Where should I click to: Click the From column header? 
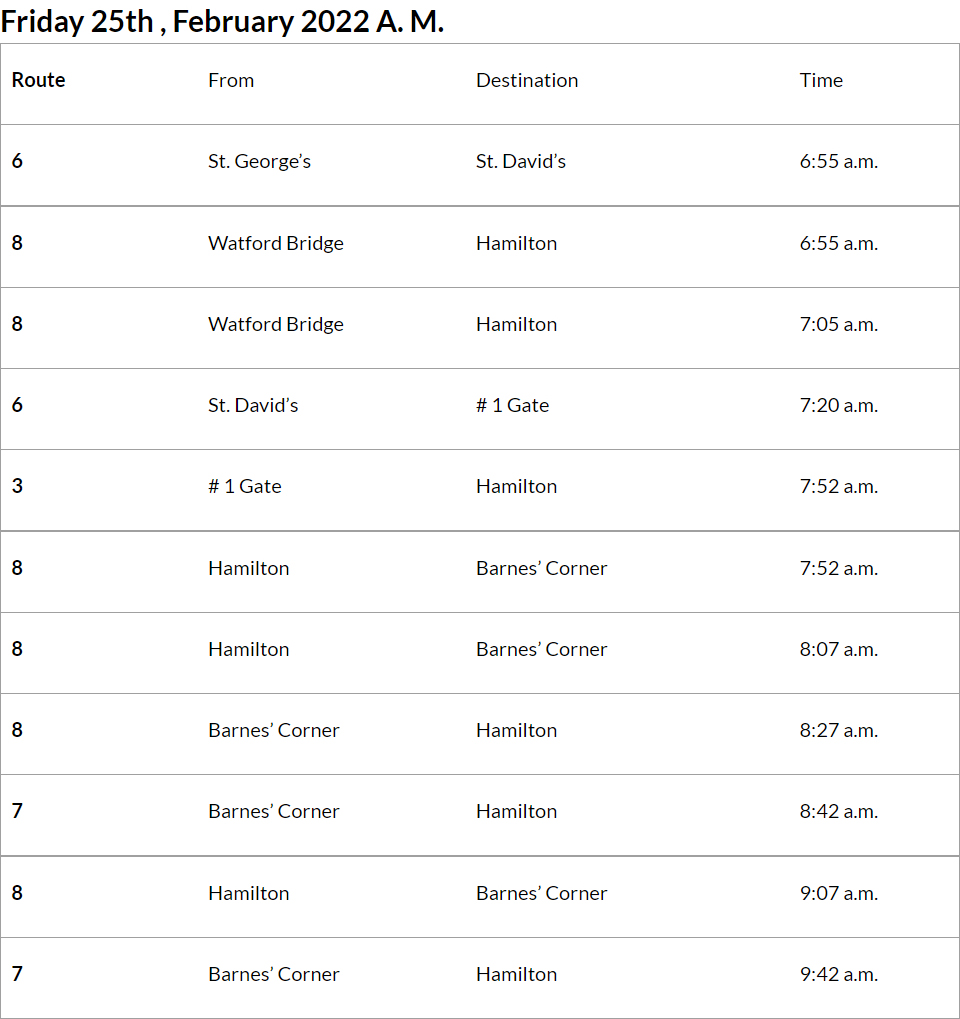[x=231, y=81]
